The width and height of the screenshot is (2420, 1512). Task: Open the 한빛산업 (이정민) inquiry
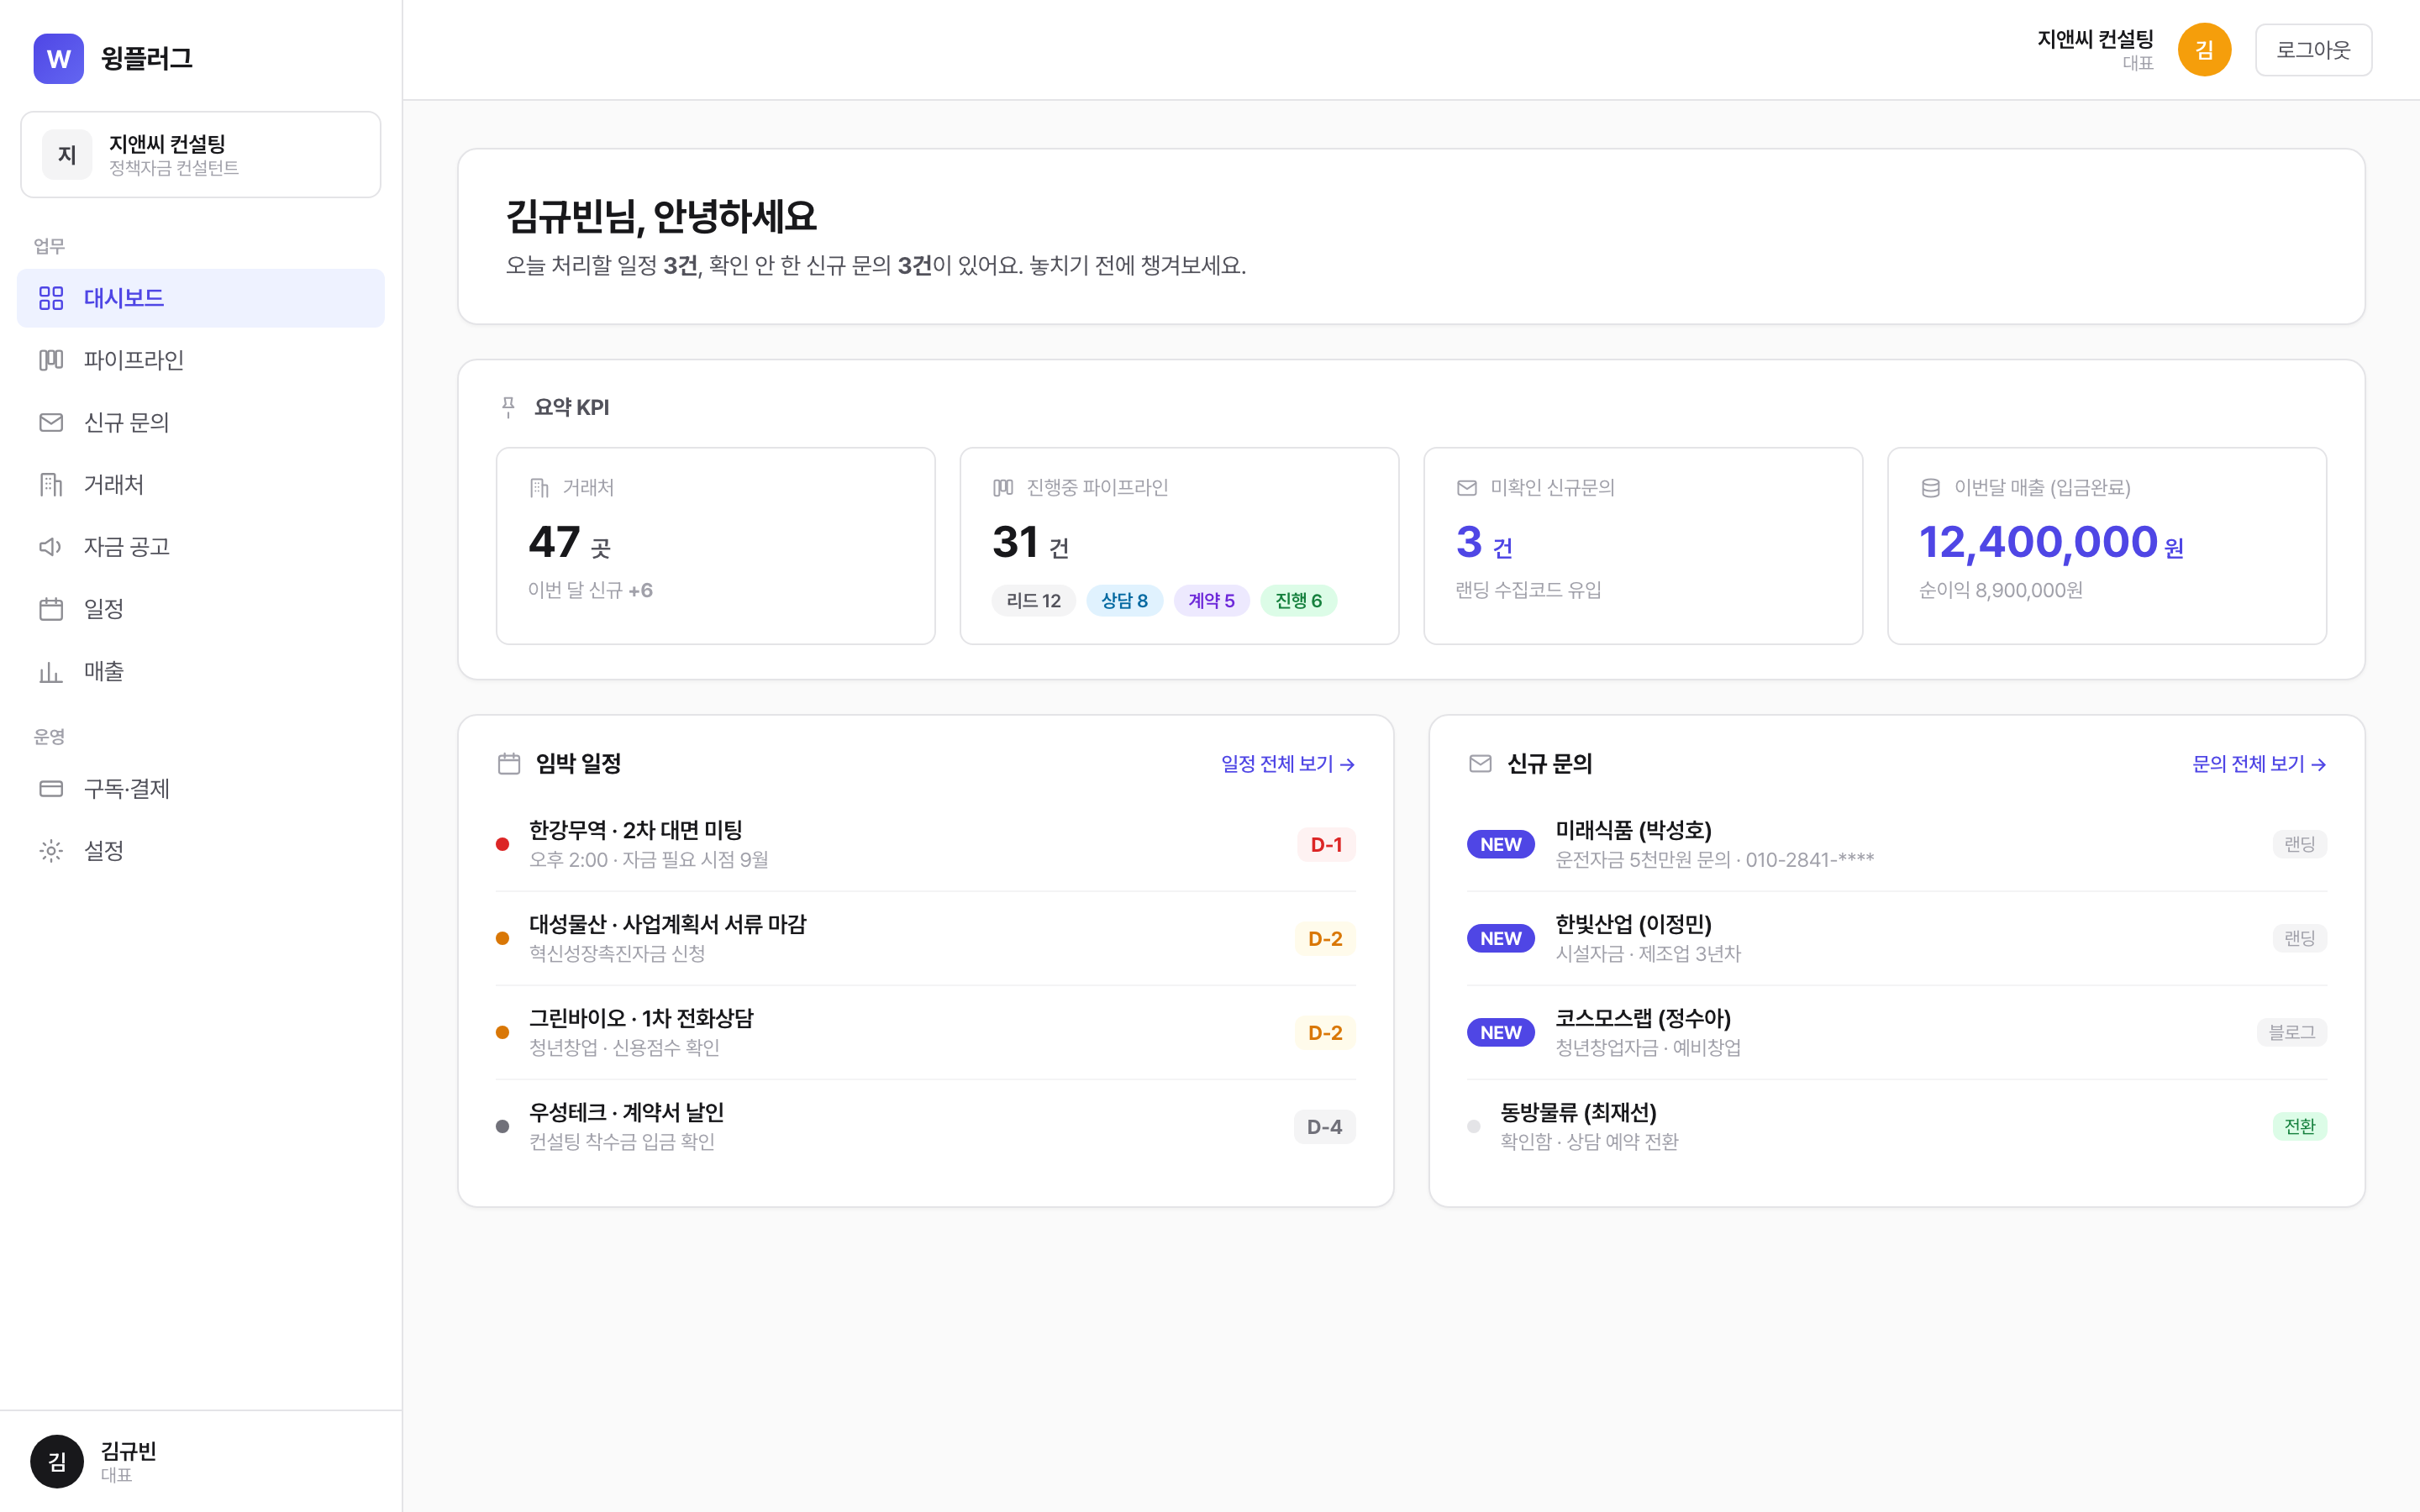[x=1897, y=939]
